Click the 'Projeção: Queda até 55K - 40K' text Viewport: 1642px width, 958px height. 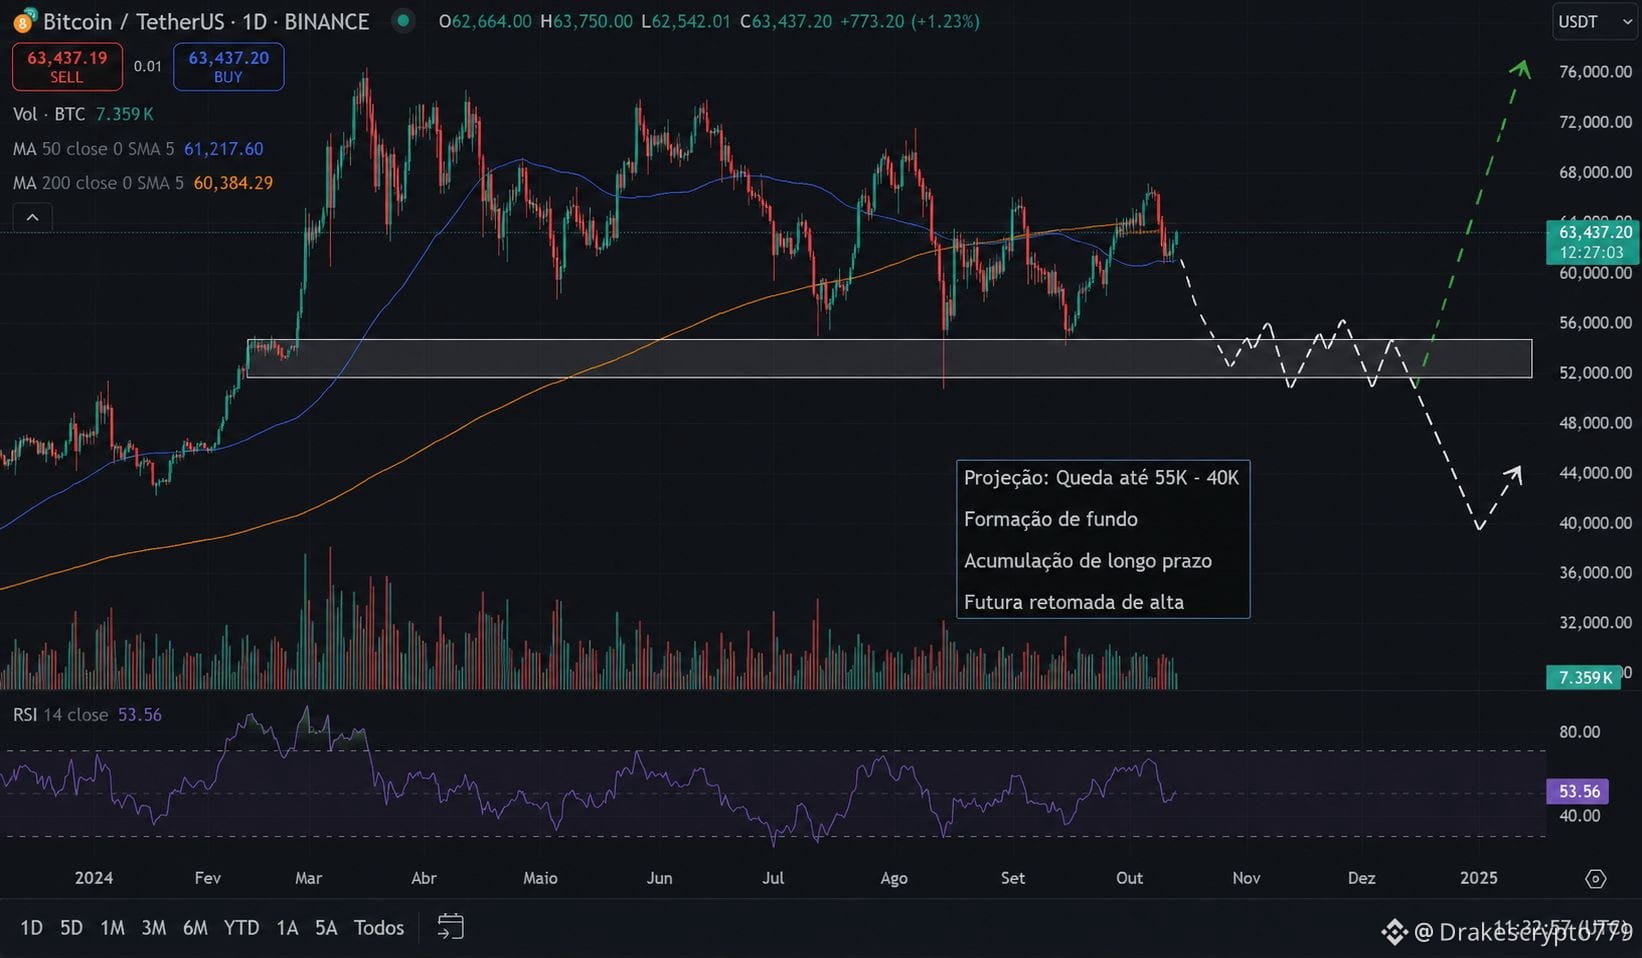(x=1101, y=478)
